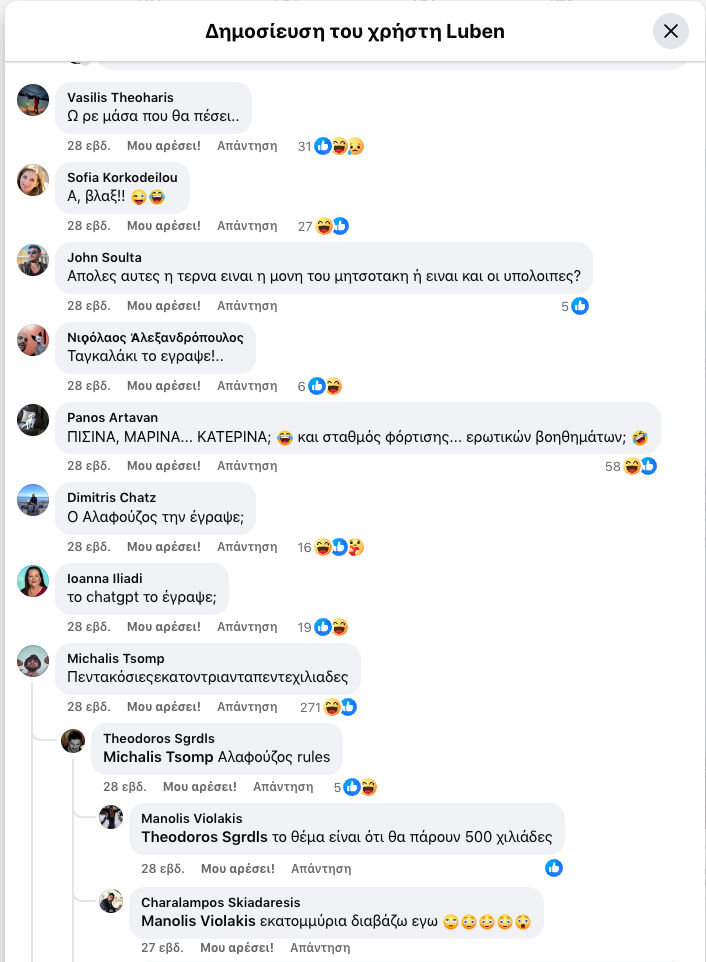The width and height of the screenshot is (706, 962).
Task: Open Theodoros Sgrdls's profile name
Action: click(159, 740)
